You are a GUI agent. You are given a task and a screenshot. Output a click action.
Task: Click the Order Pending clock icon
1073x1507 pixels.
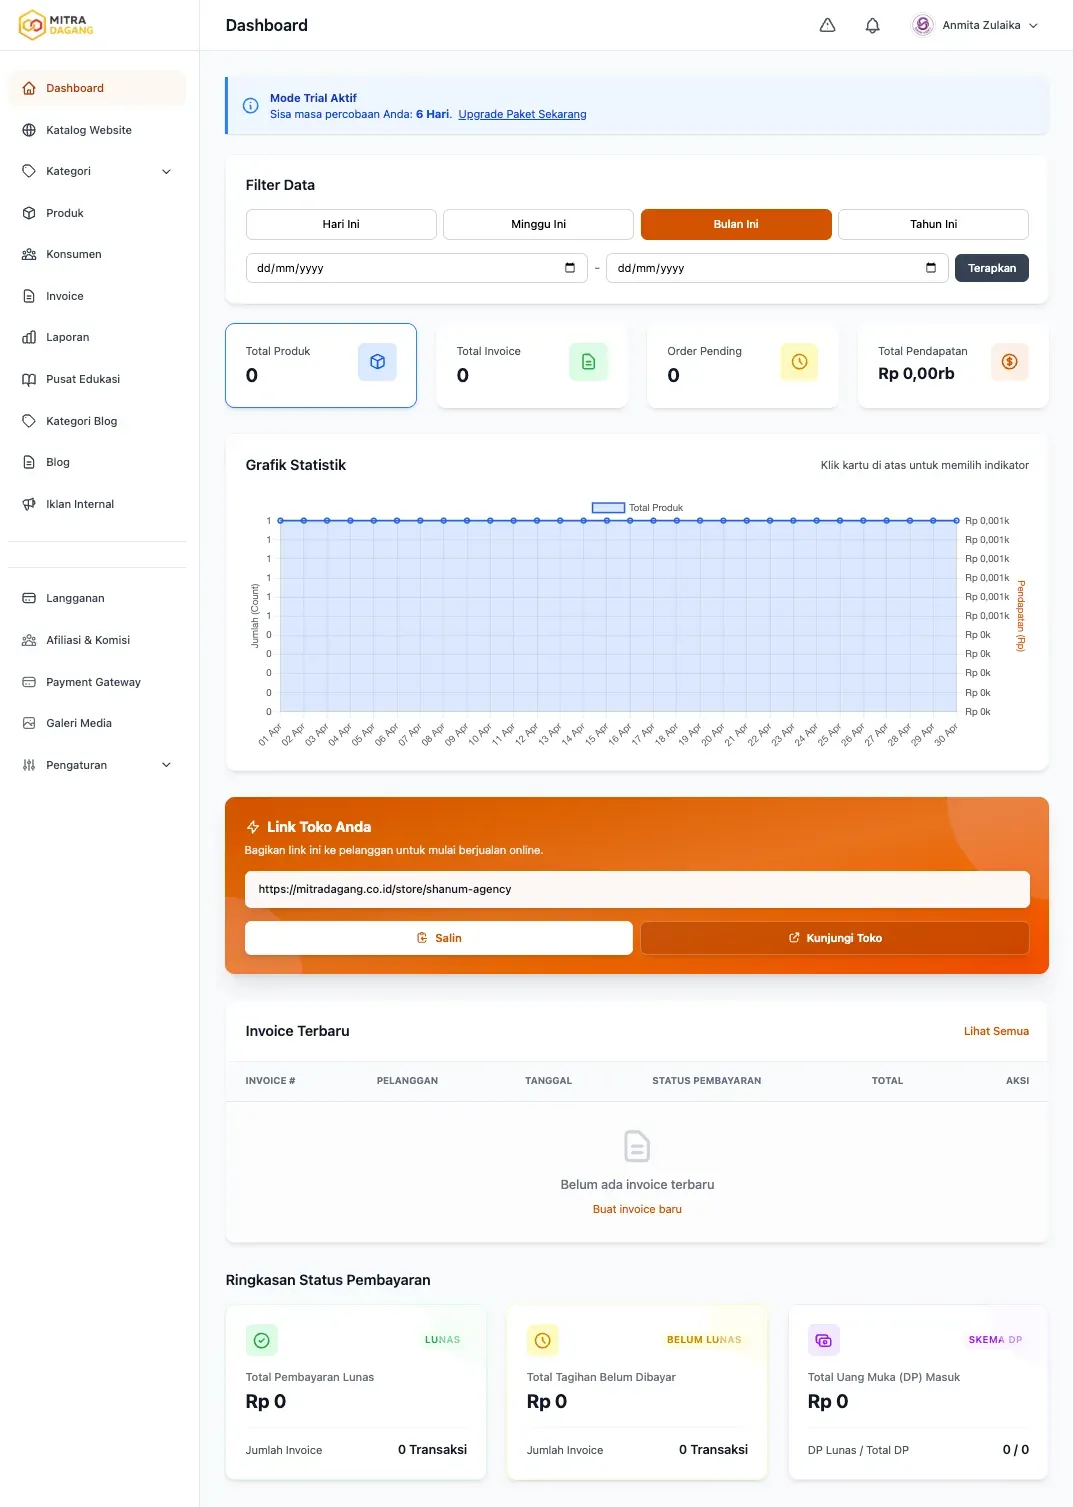coord(799,362)
